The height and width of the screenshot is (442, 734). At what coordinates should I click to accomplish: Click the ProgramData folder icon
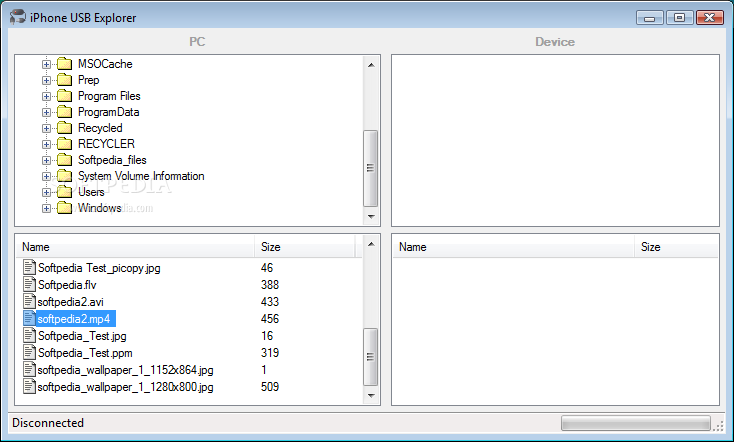click(x=65, y=112)
